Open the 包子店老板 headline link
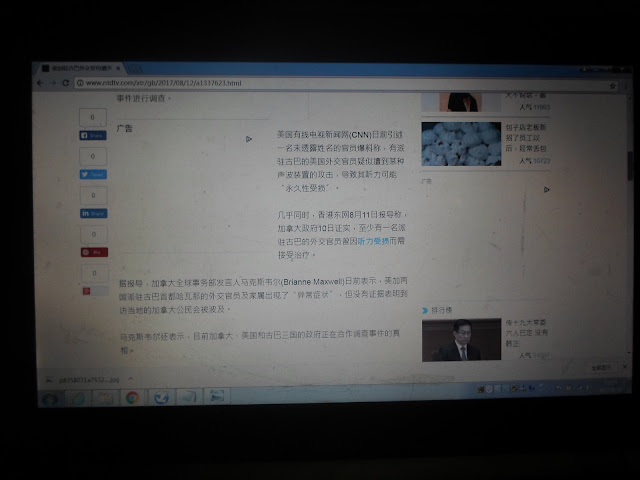This screenshot has height=480, width=640. click(x=526, y=138)
